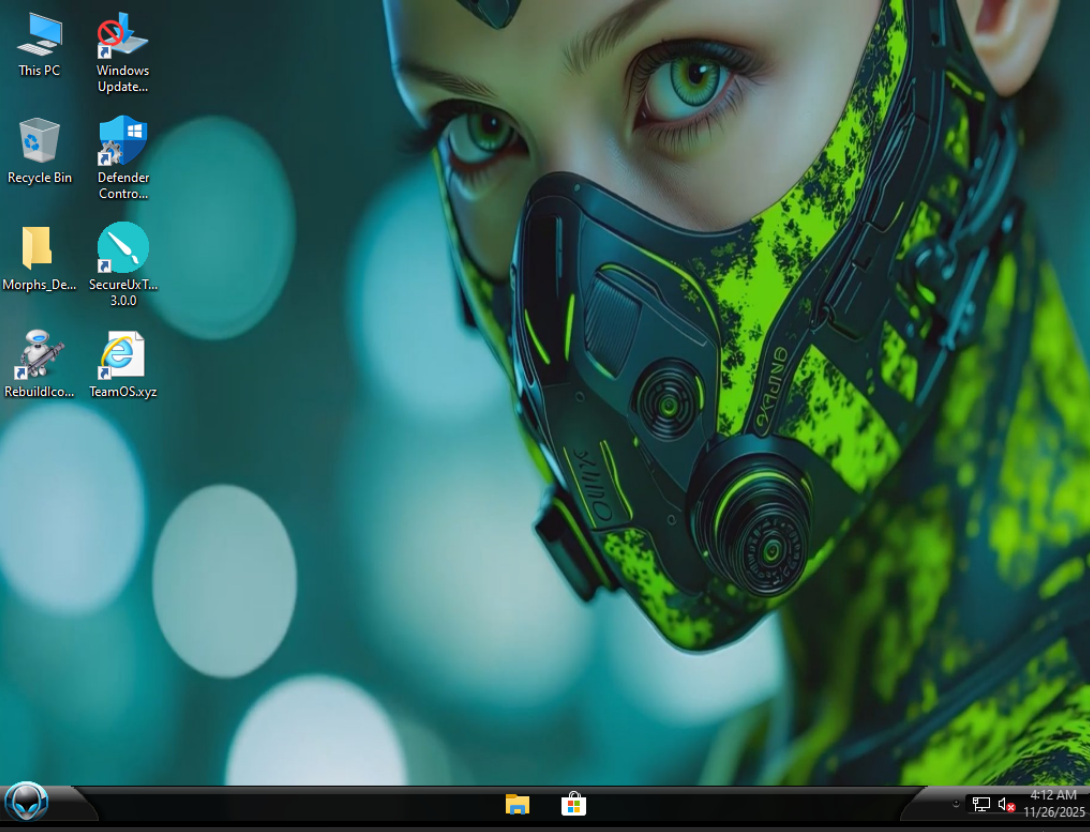Image resolution: width=1090 pixels, height=832 pixels.
Task: Select the TeamOS.xyz internet shortcut
Action: [x=123, y=365]
